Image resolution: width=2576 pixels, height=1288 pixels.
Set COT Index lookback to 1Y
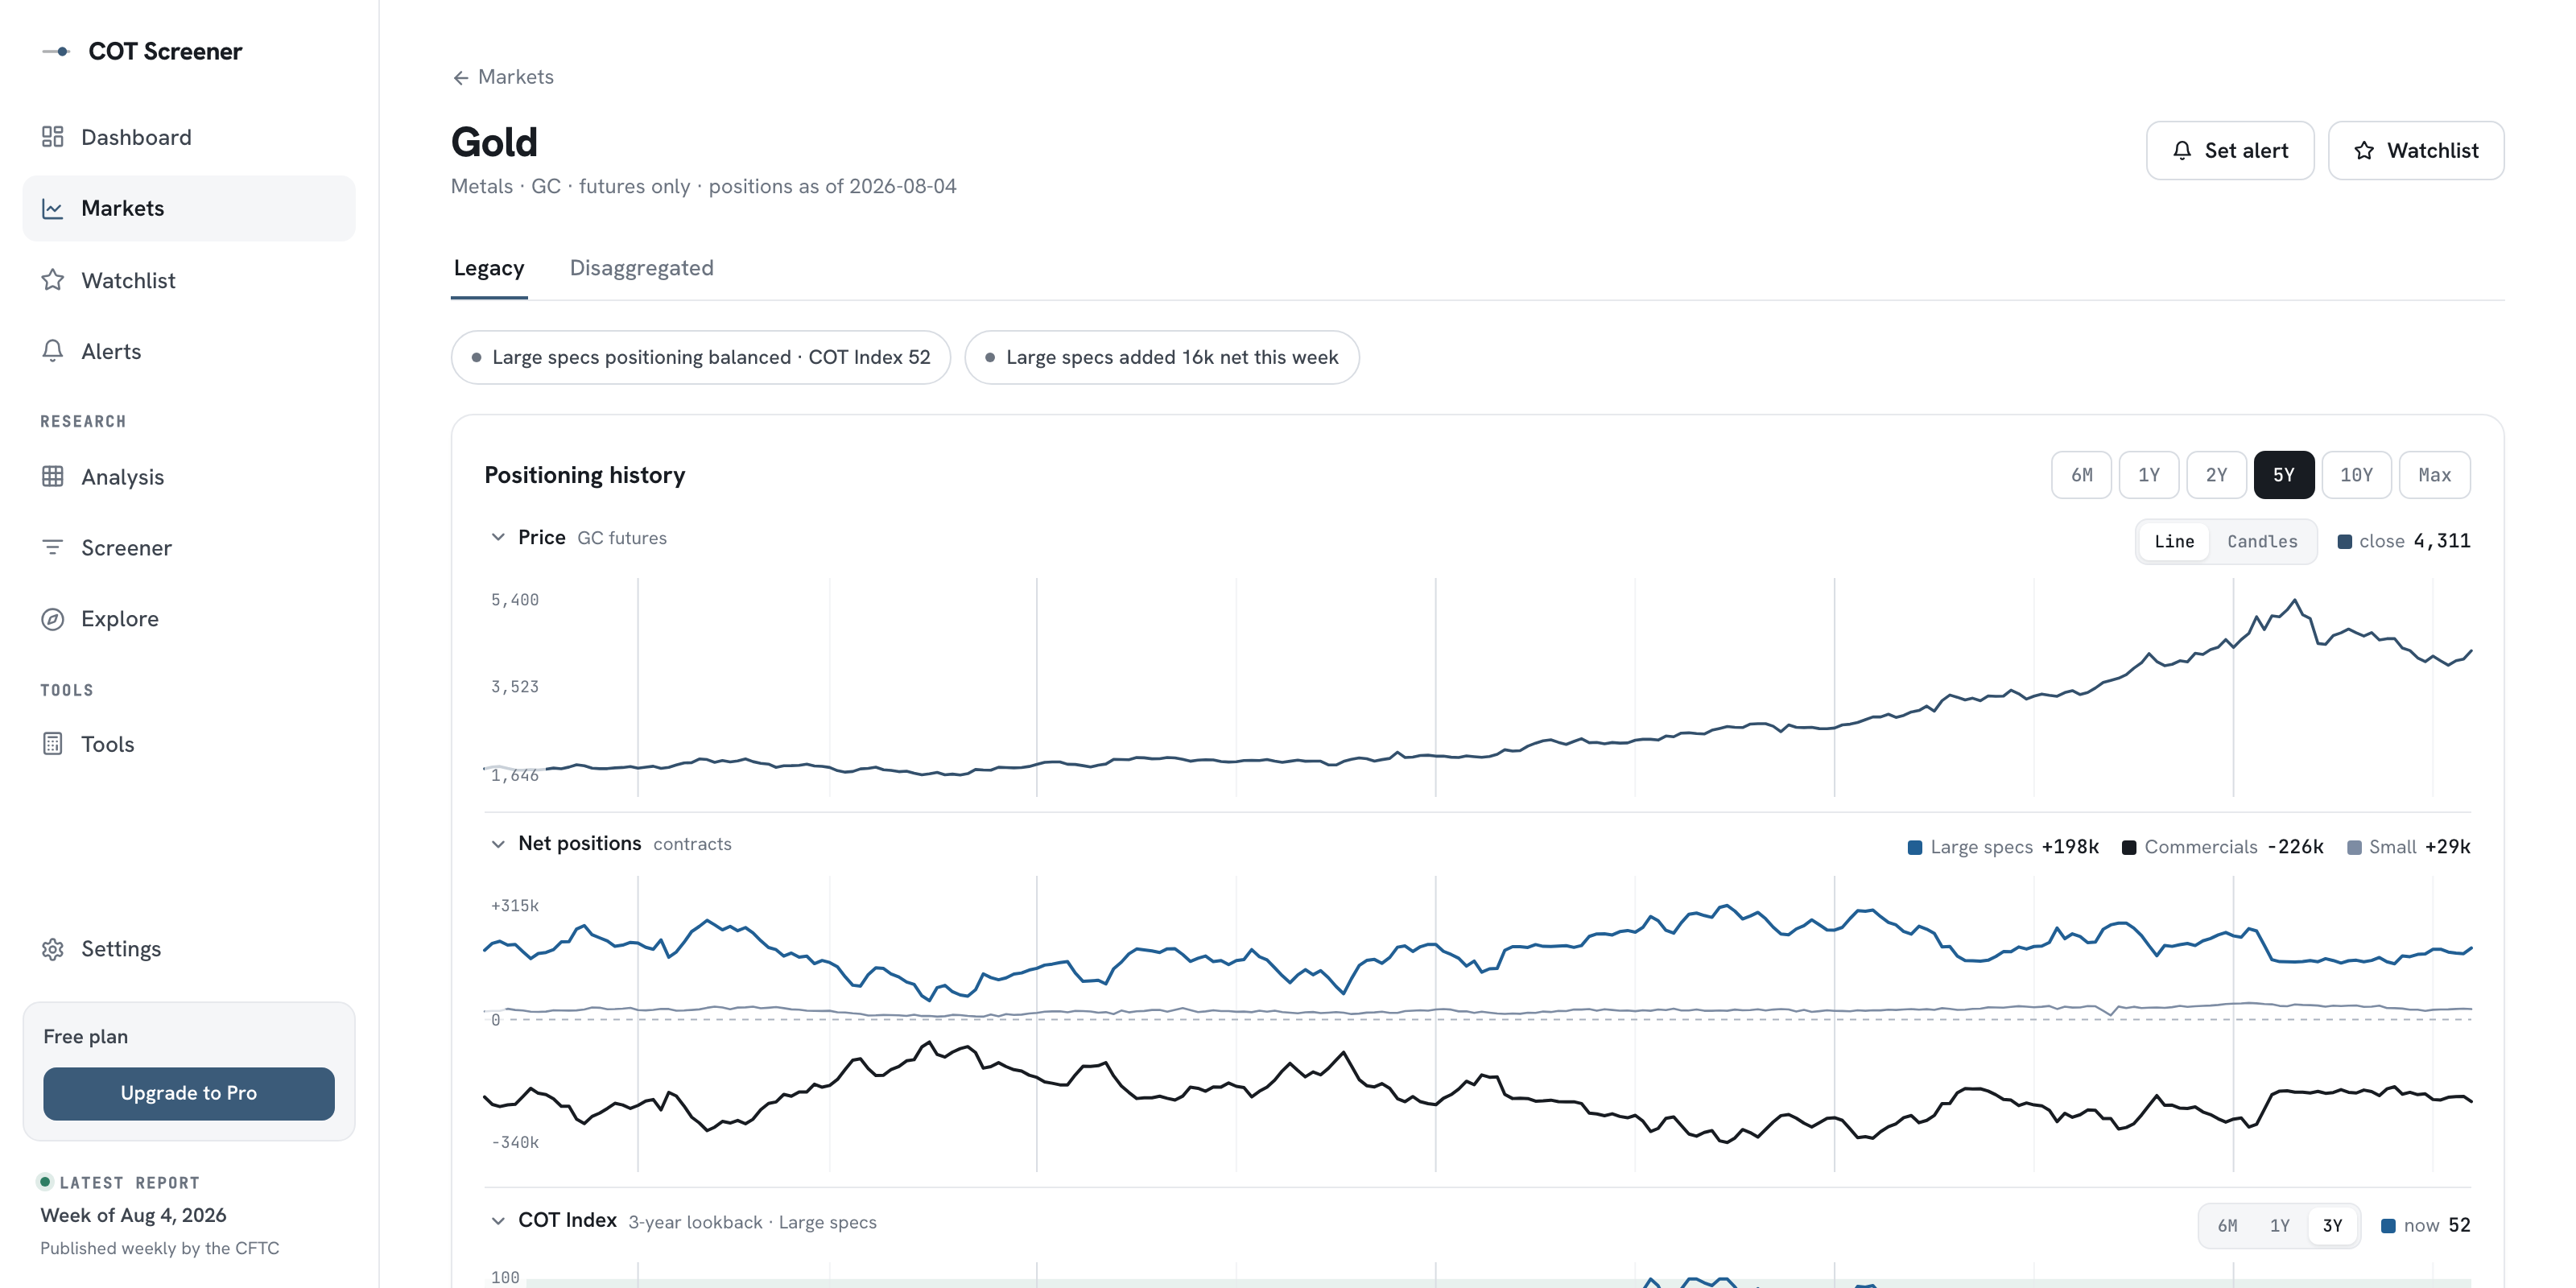pyautogui.click(x=2280, y=1226)
